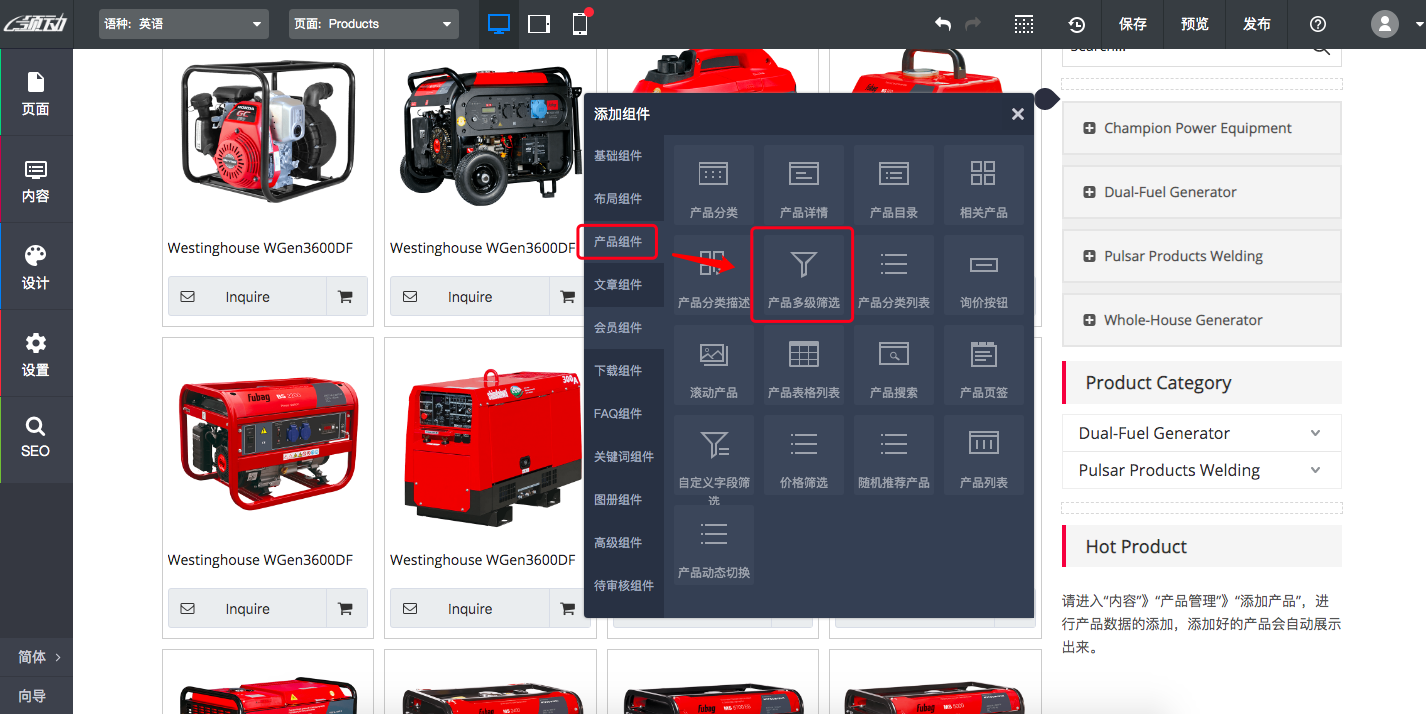Add the 产品搜索 component
This screenshot has width=1426, height=714.
point(893,364)
